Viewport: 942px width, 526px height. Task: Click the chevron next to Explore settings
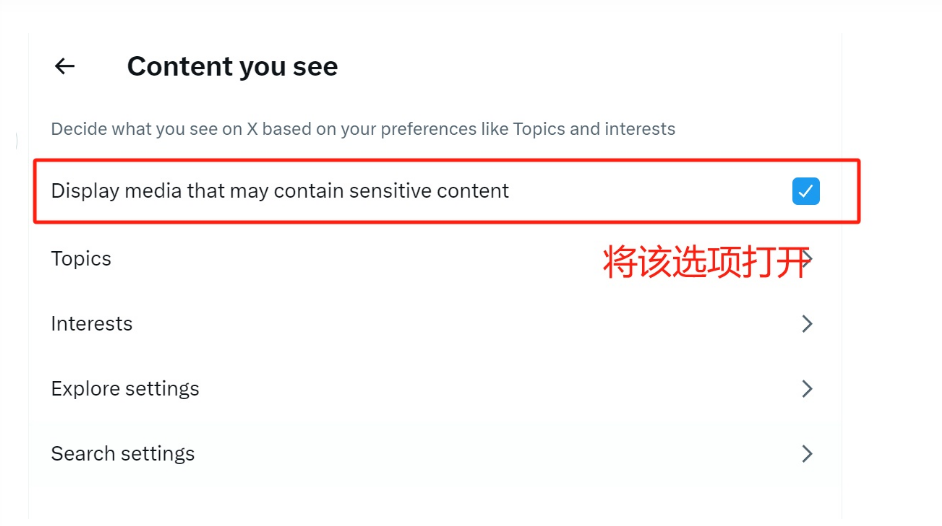[807, 389]
